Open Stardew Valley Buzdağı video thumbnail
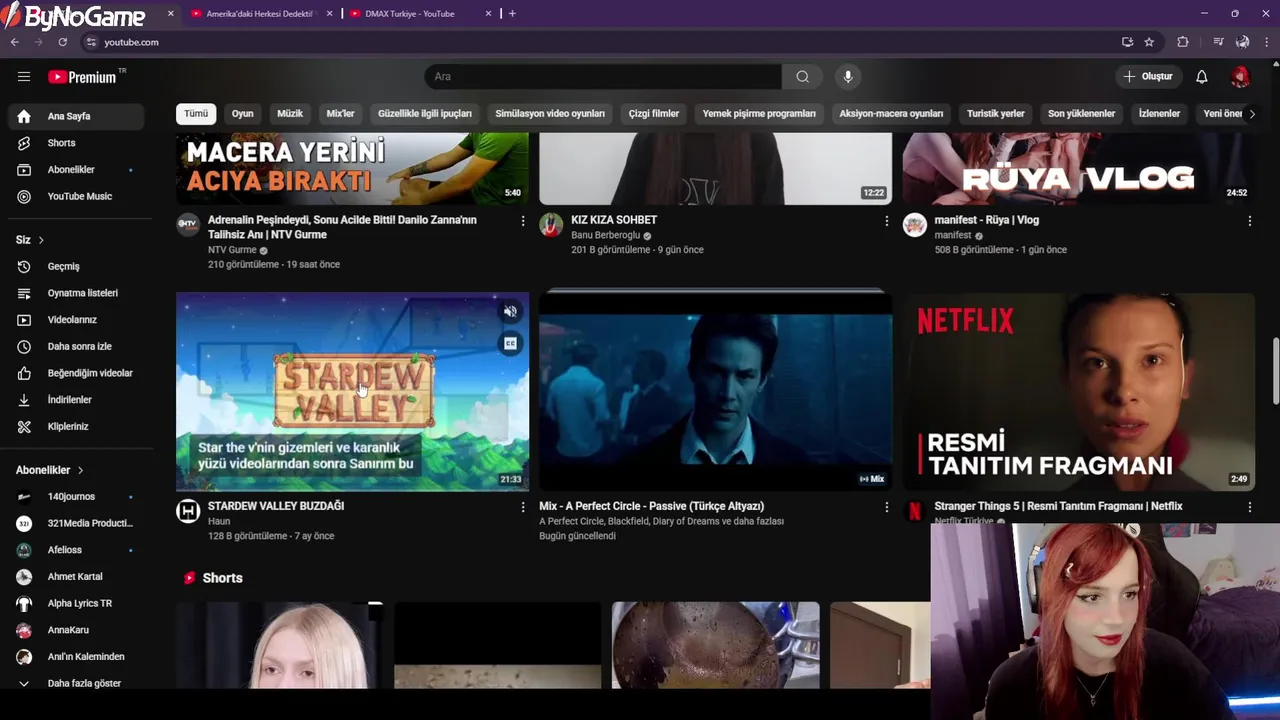The width and height of the screenshot is (1280, 720). 352,392
